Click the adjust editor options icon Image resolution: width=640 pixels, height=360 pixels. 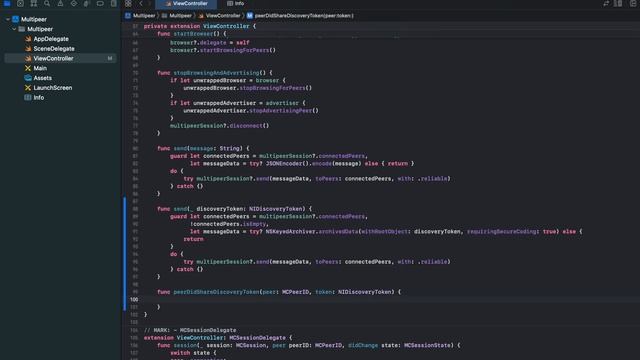click(618, 3)
